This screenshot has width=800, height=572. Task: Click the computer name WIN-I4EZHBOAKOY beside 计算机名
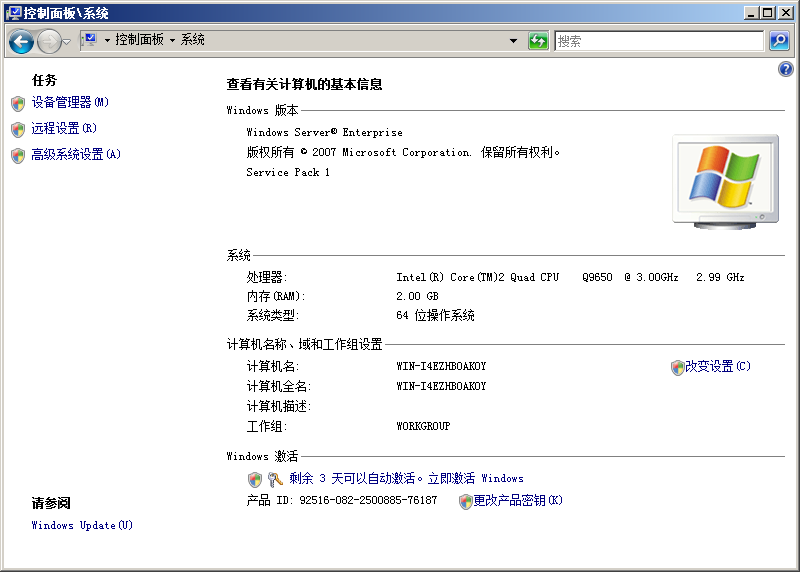click(441, 366)
